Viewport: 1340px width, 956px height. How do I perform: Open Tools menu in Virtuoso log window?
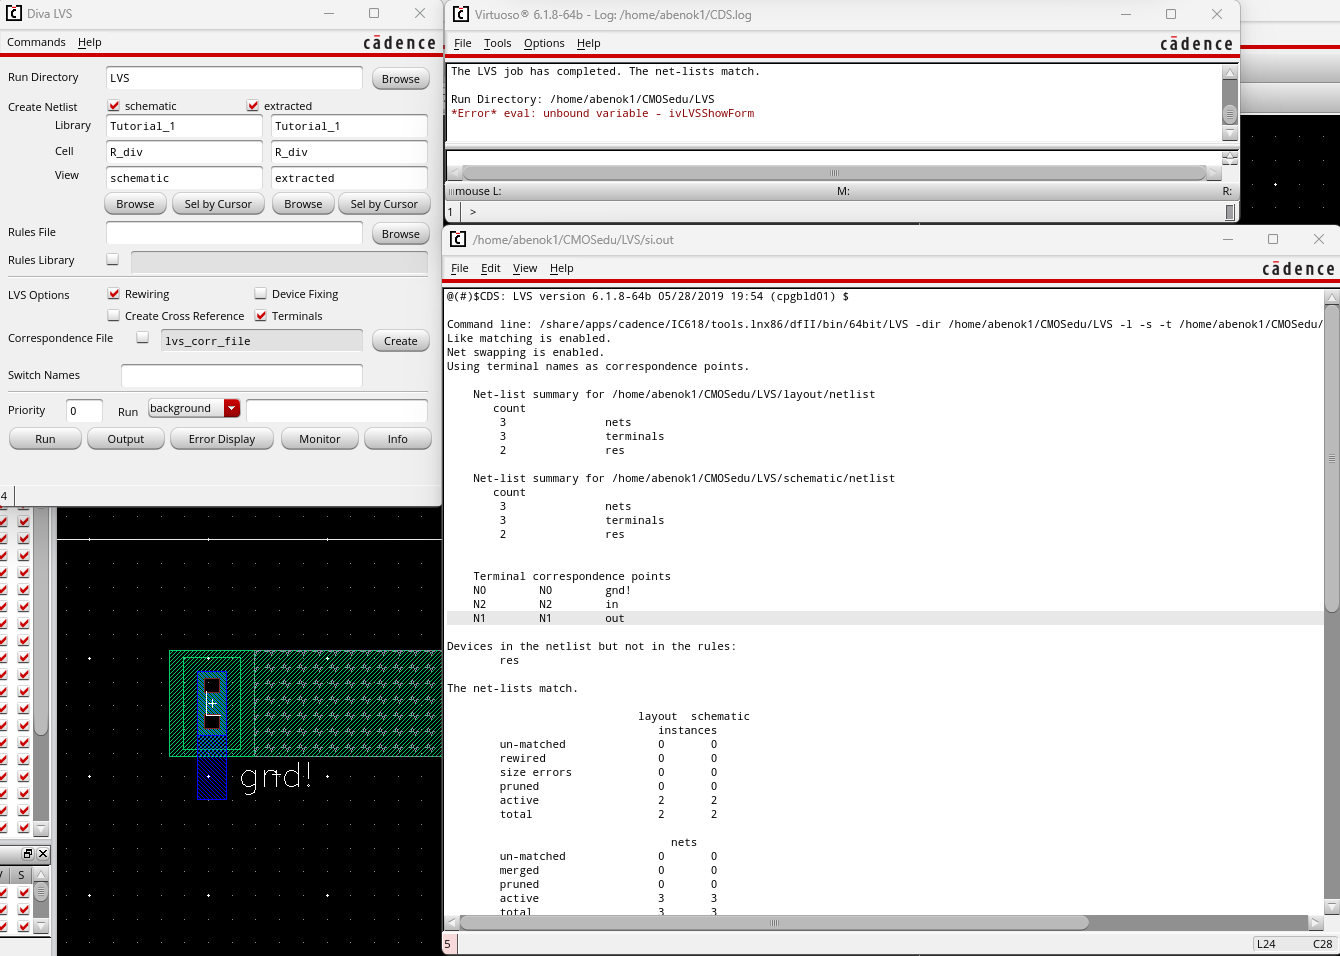click(x=497, y=43)
